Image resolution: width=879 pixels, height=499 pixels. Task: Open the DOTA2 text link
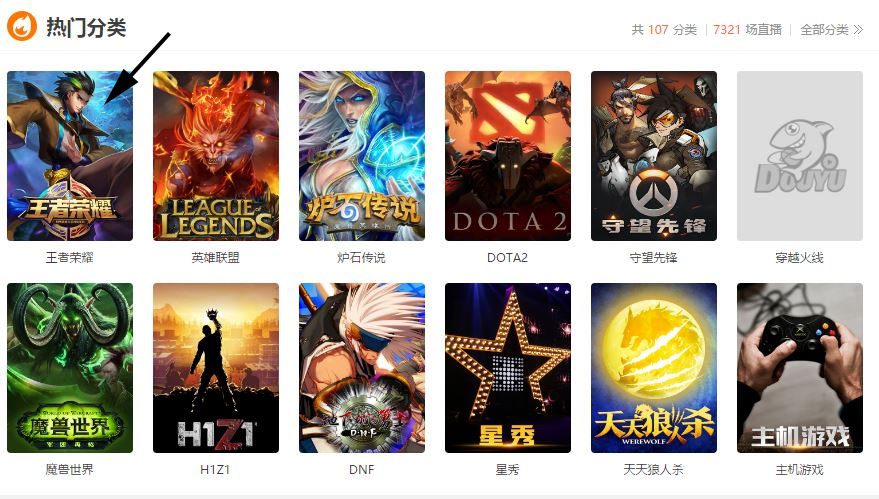pyautogui.click(x=507, y=257)
